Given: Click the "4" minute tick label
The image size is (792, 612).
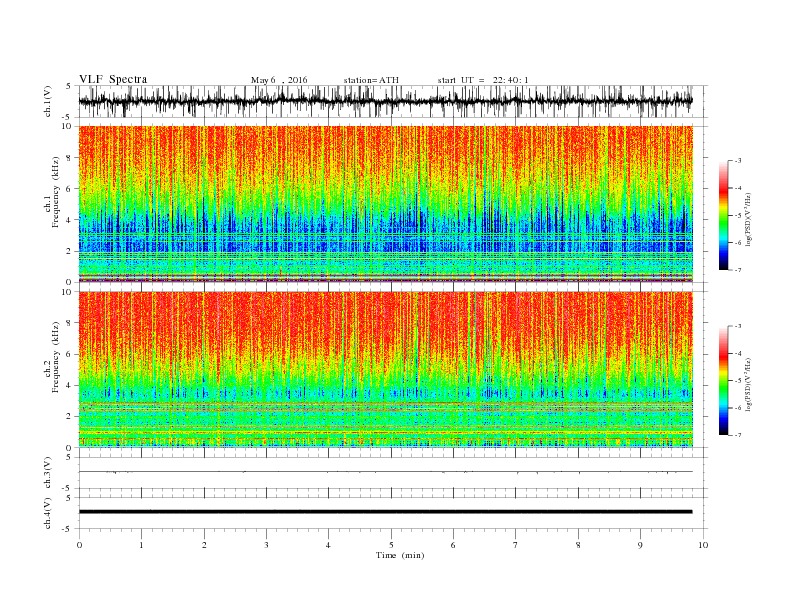Looking at the screenshot, I should click(328, 545).
